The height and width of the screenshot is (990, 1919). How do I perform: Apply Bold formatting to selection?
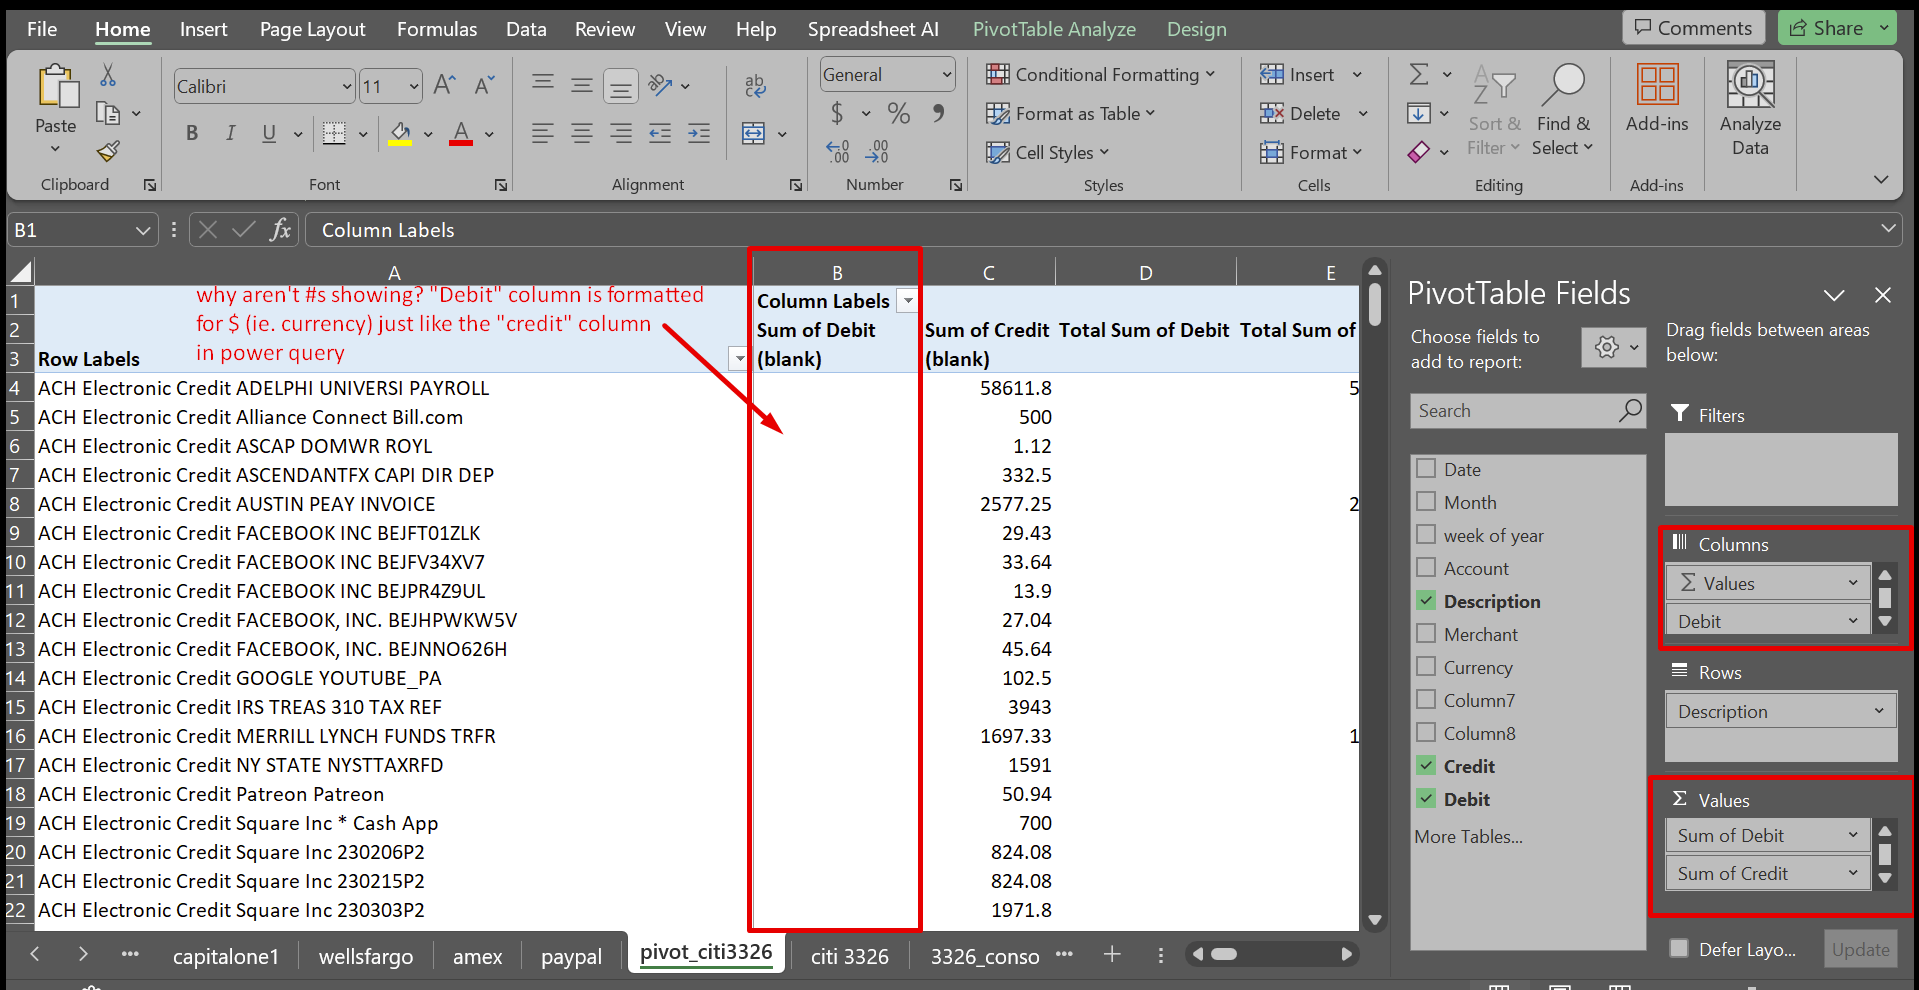tap(191, 132)
